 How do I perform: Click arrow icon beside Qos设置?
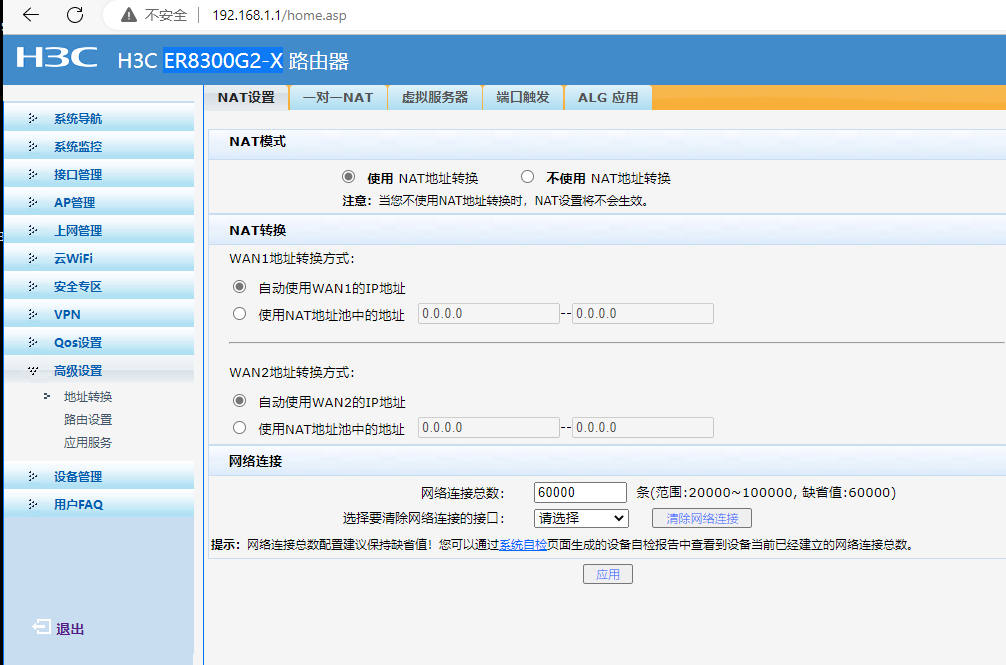point(33,342)
